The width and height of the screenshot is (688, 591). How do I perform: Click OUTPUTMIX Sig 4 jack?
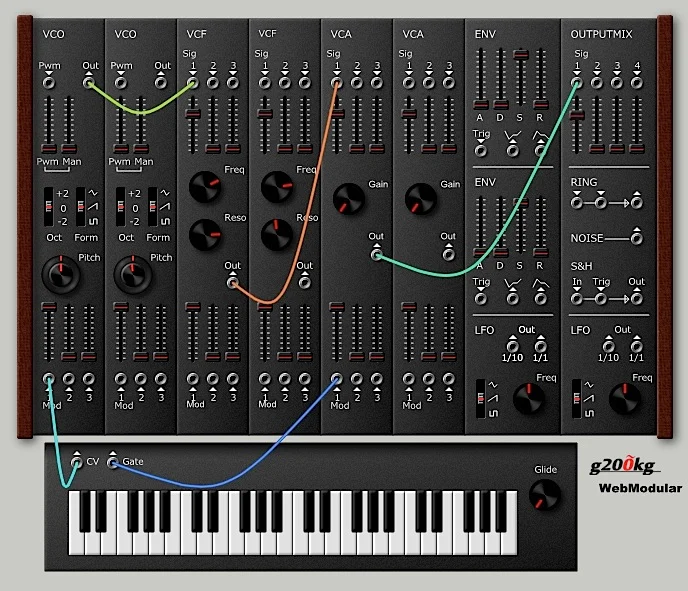pyautogui.click(x=637, y=82)
